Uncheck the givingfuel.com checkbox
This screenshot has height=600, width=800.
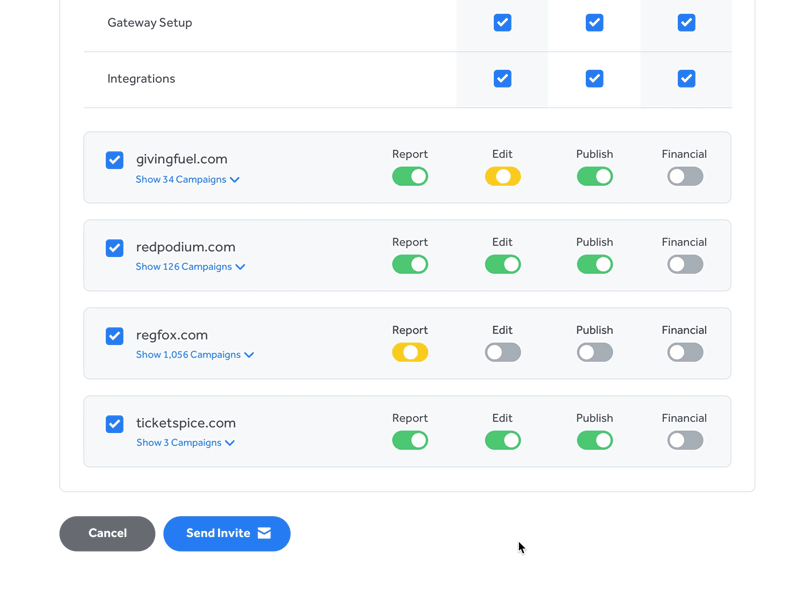click(x=115, y=160)
